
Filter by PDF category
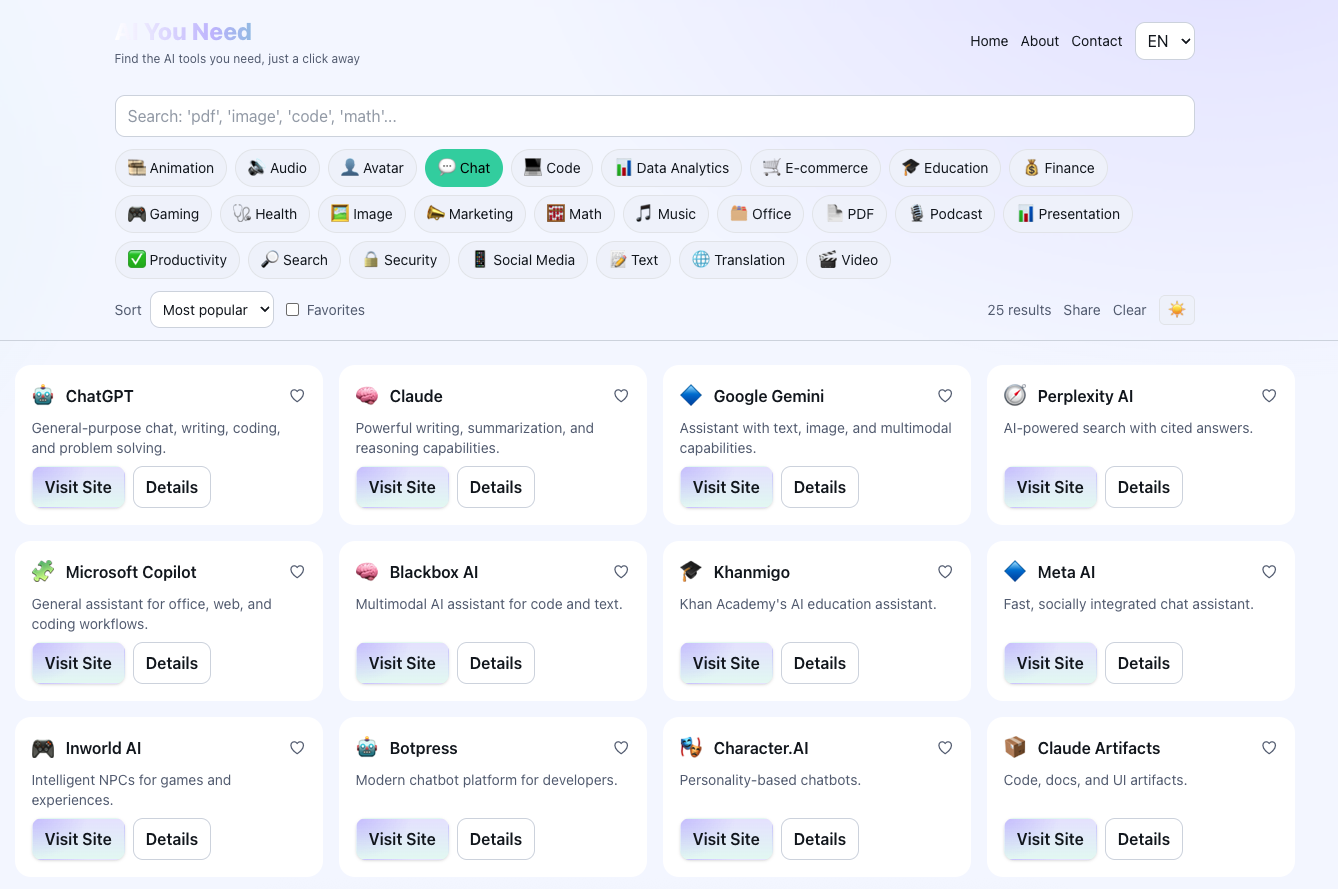pyautogui.click(x=850, y=214)
